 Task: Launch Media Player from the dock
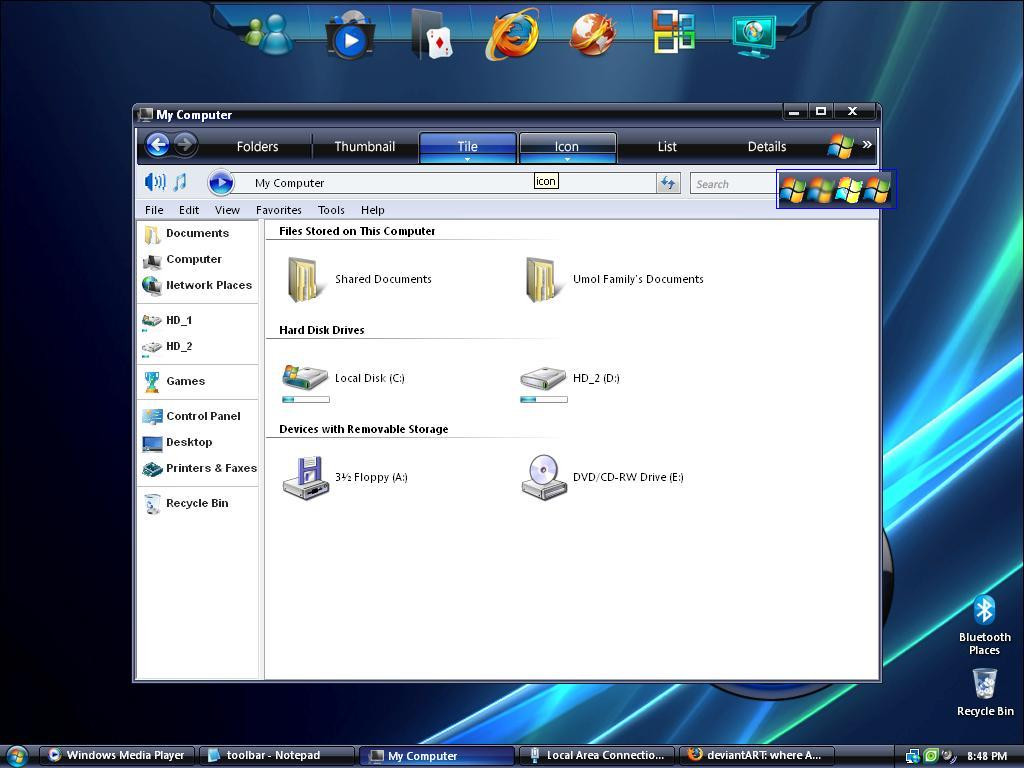[350, 35]
